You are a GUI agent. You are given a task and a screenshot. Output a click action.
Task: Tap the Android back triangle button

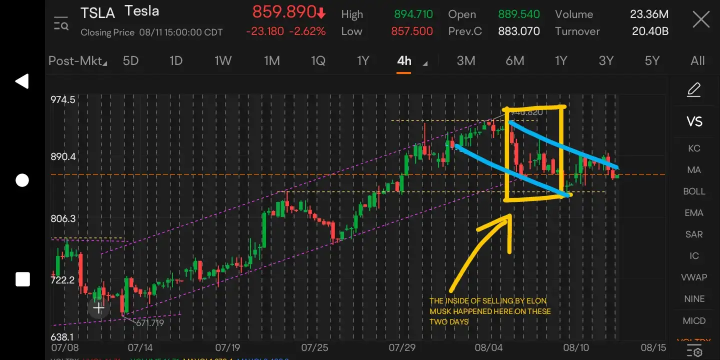click(22, 81)
